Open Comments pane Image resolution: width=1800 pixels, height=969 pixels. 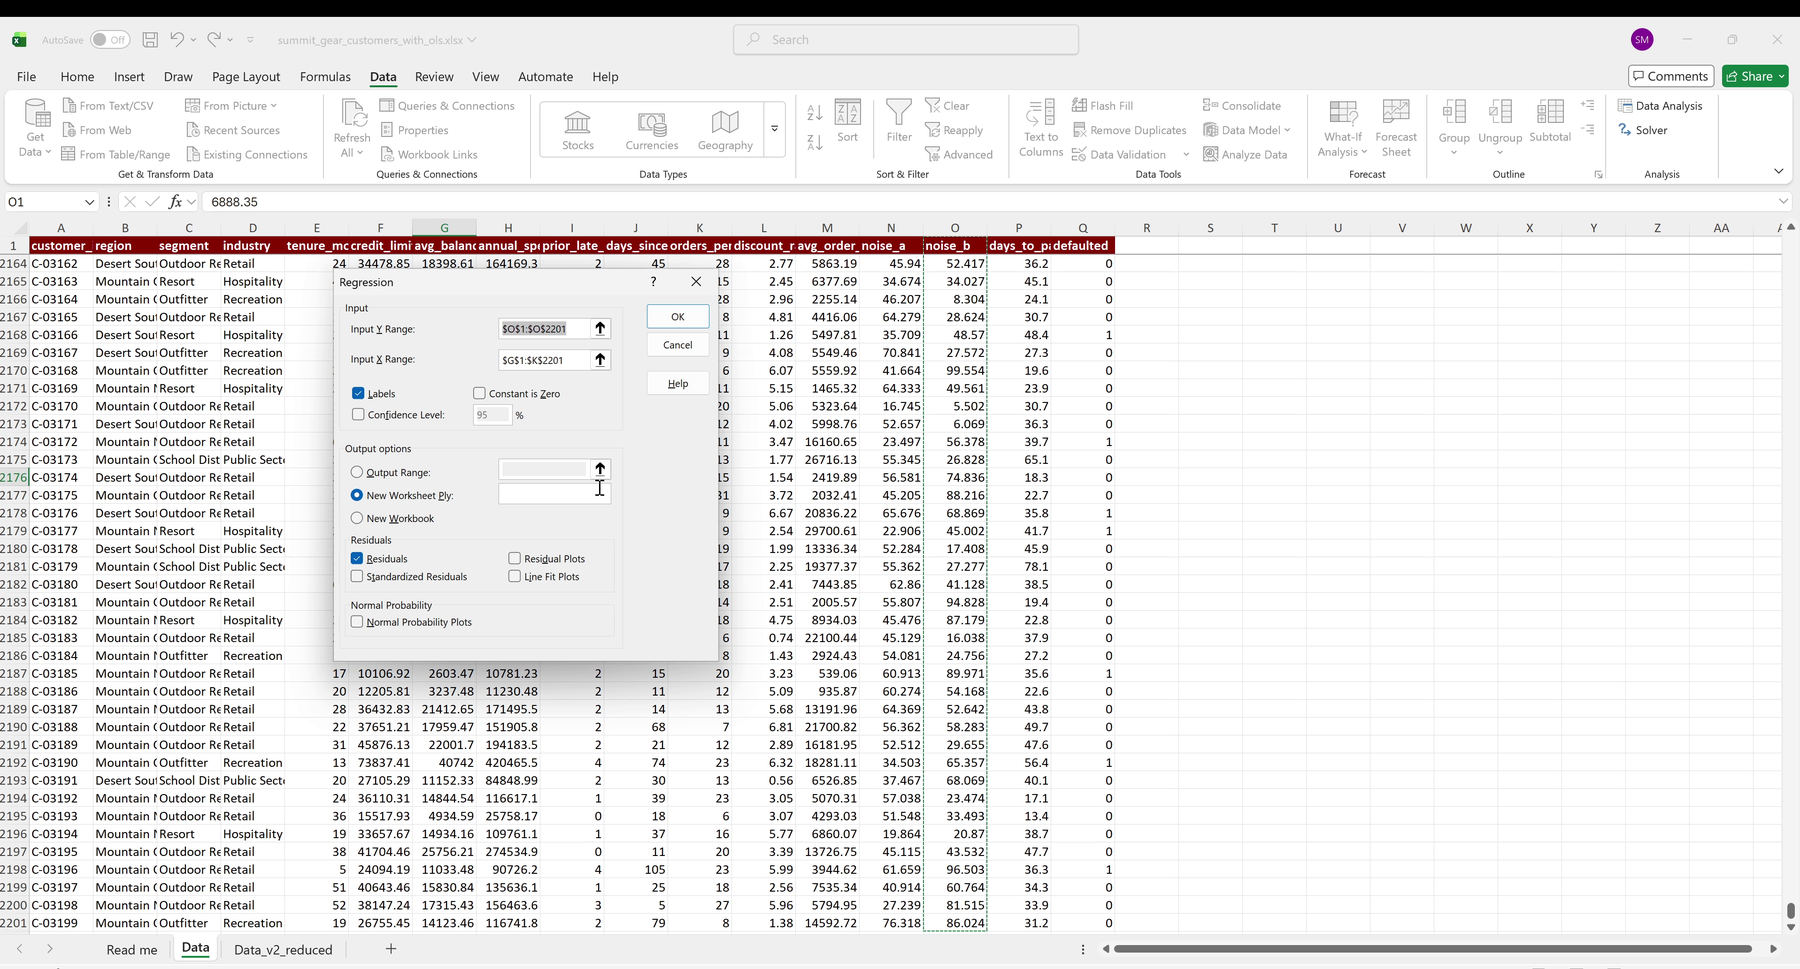click(x=1671, y=76)
